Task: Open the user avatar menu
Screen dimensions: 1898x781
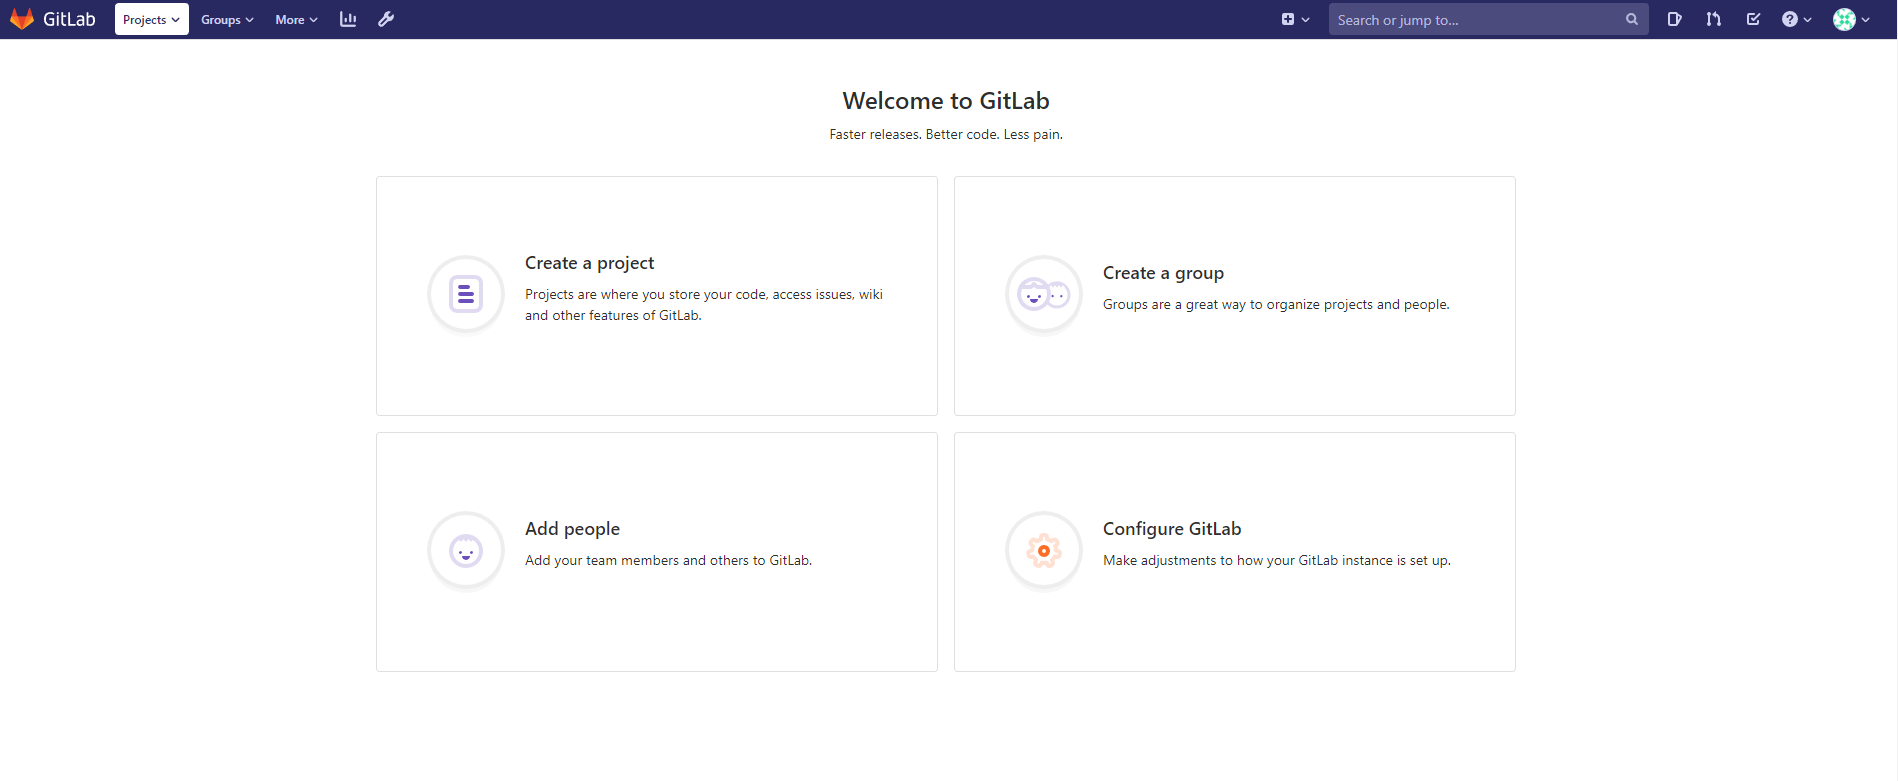Action: click(1851, 19)
